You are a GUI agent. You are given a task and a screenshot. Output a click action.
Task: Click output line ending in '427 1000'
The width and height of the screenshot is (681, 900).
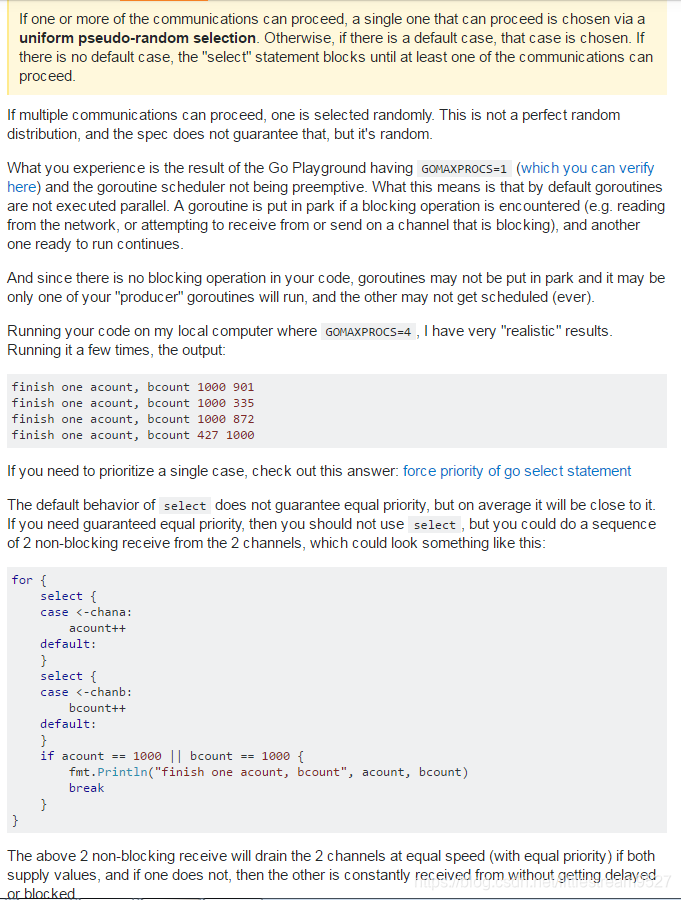[x=133, y=436]
